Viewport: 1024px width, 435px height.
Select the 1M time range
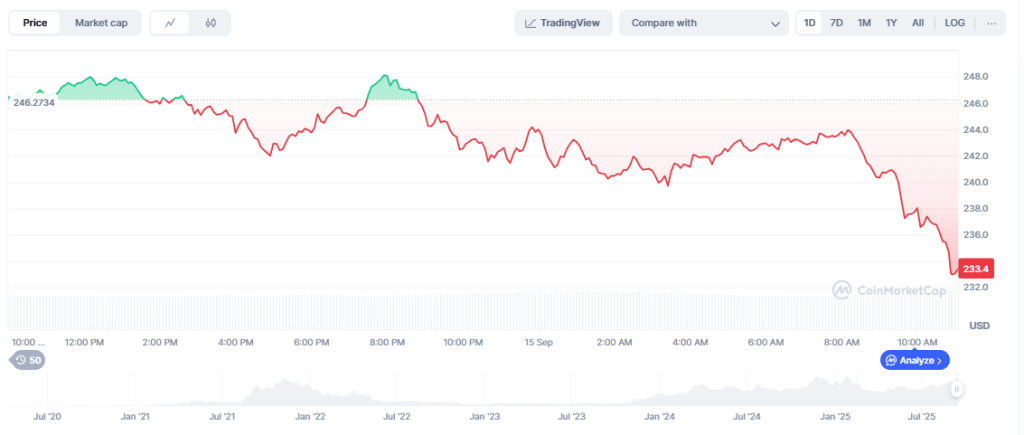pos(864,23)
